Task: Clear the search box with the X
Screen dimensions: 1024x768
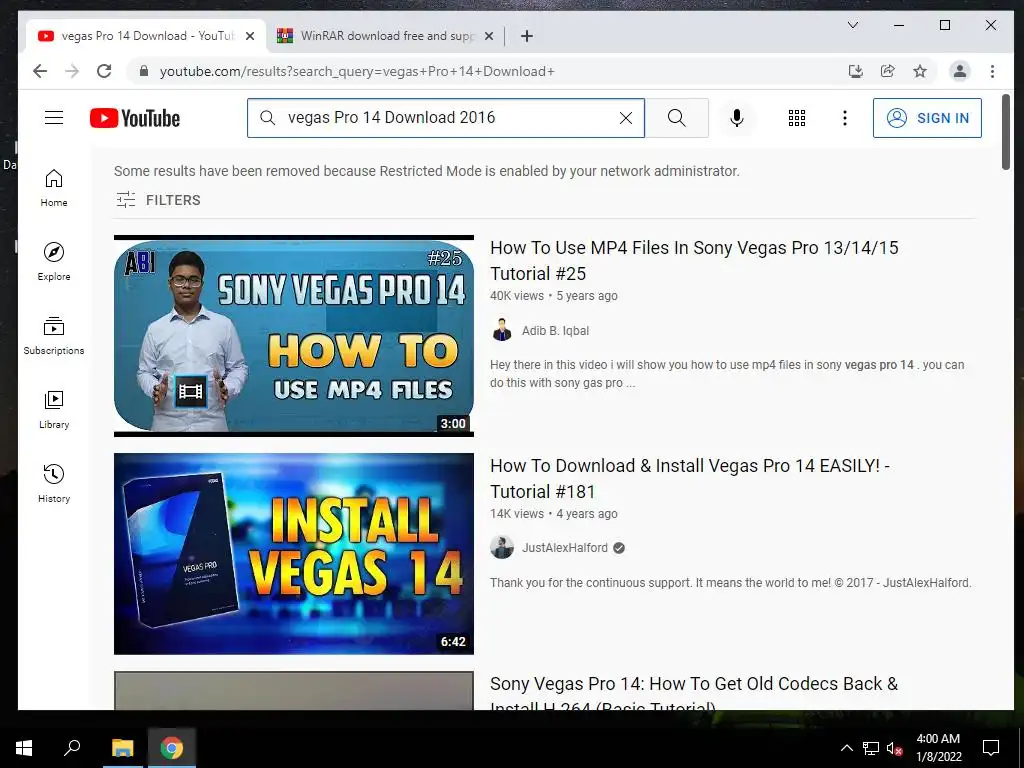Action: 626,118
